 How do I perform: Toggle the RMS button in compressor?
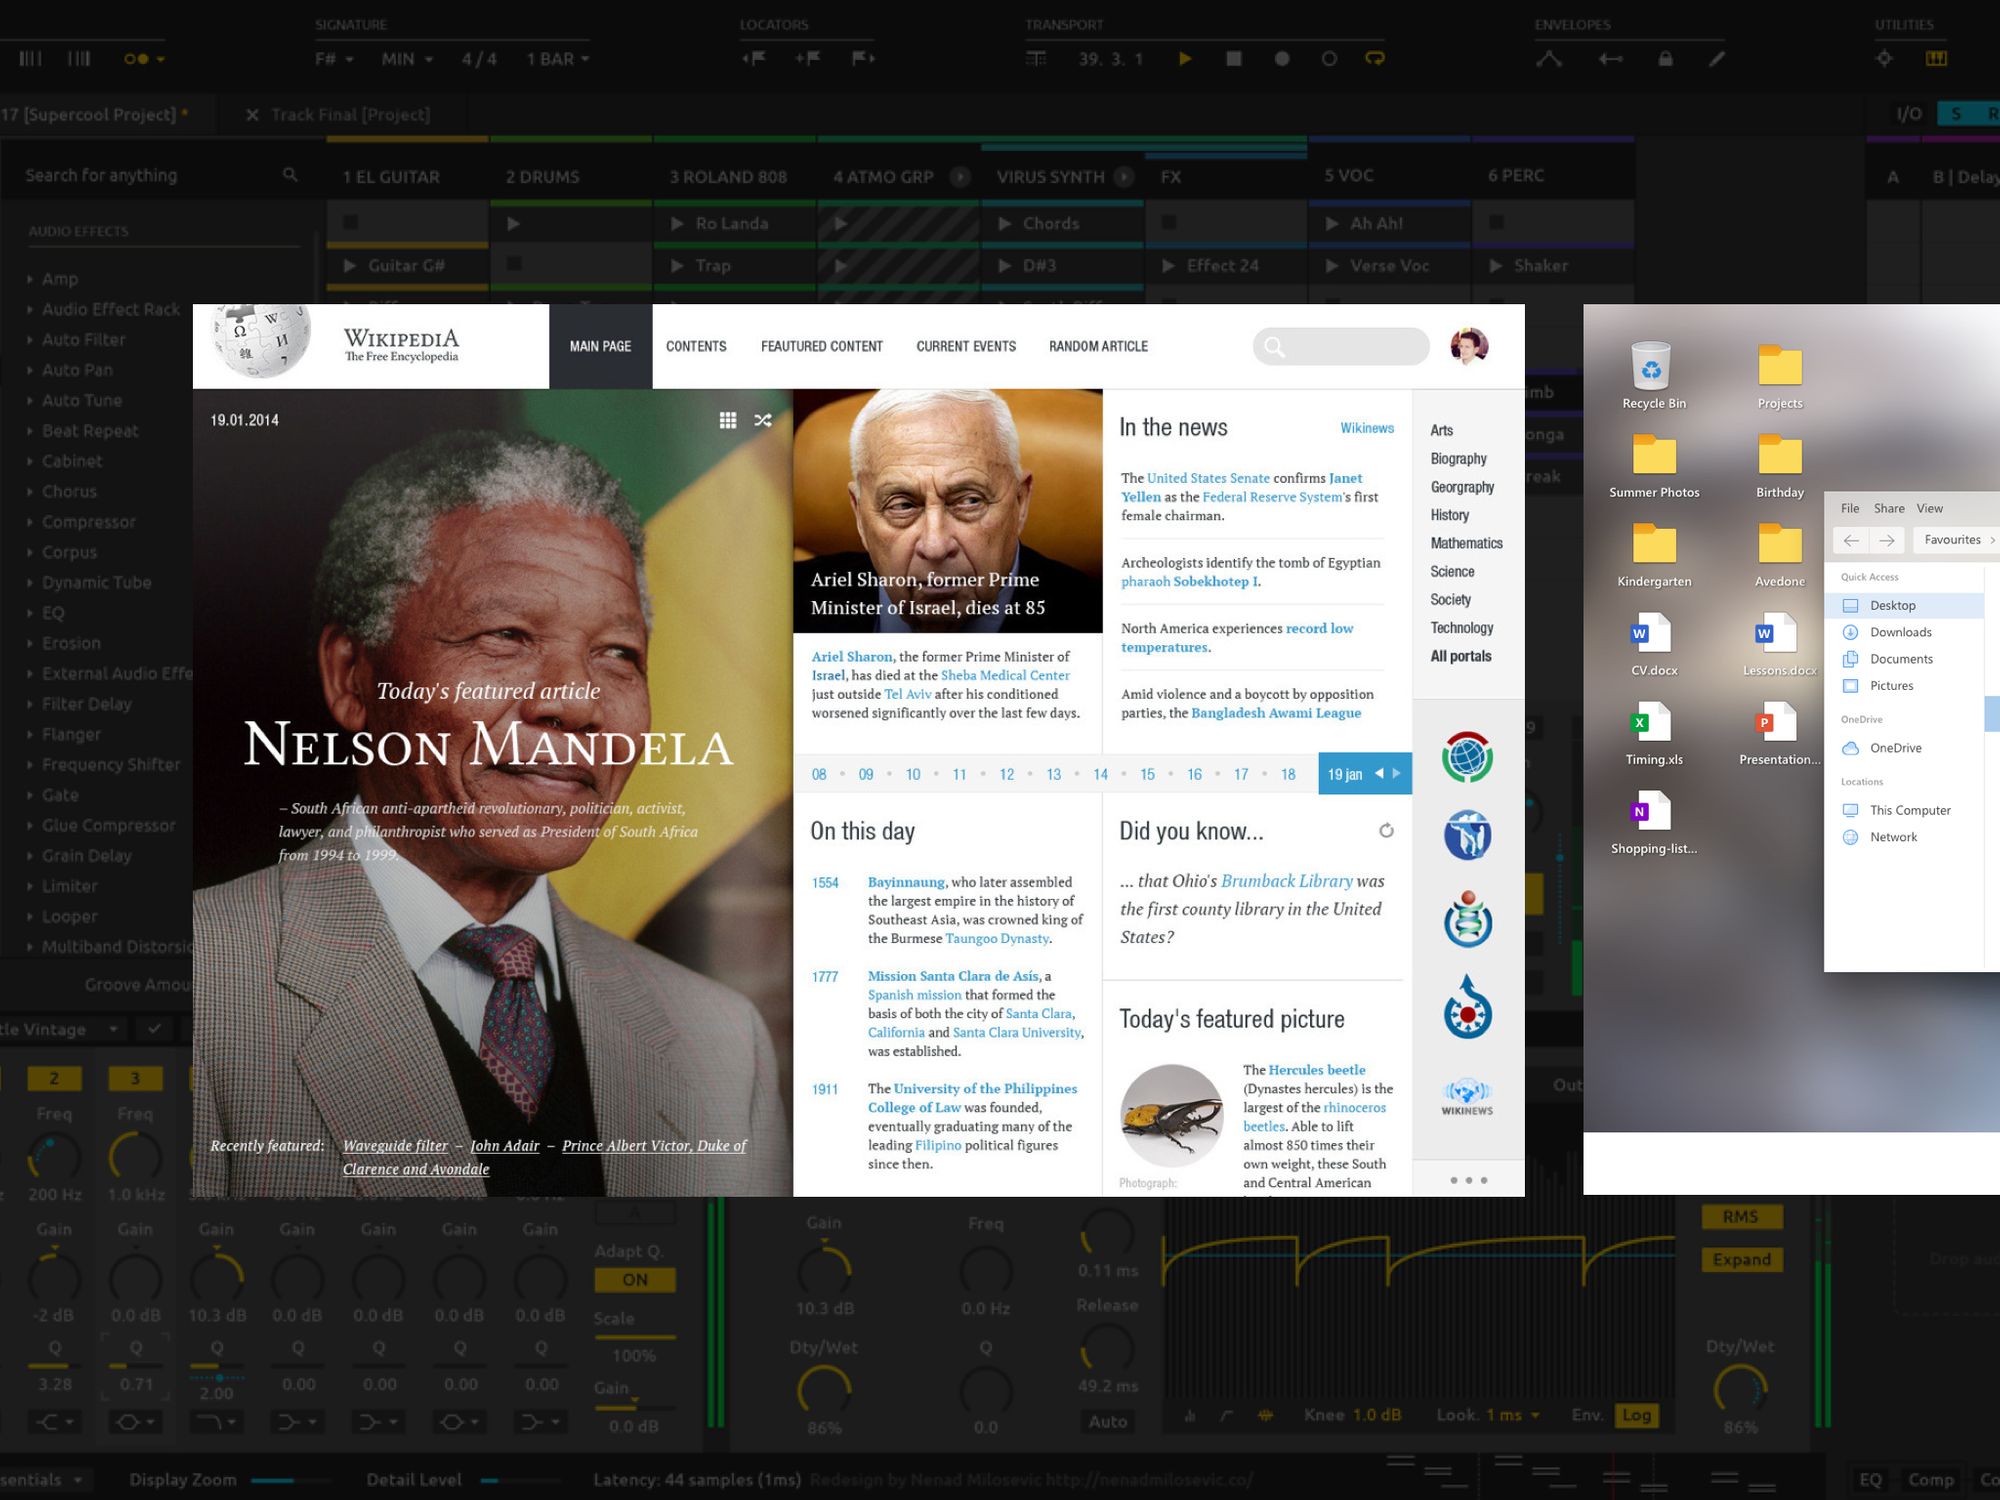coord(1740,1217)
